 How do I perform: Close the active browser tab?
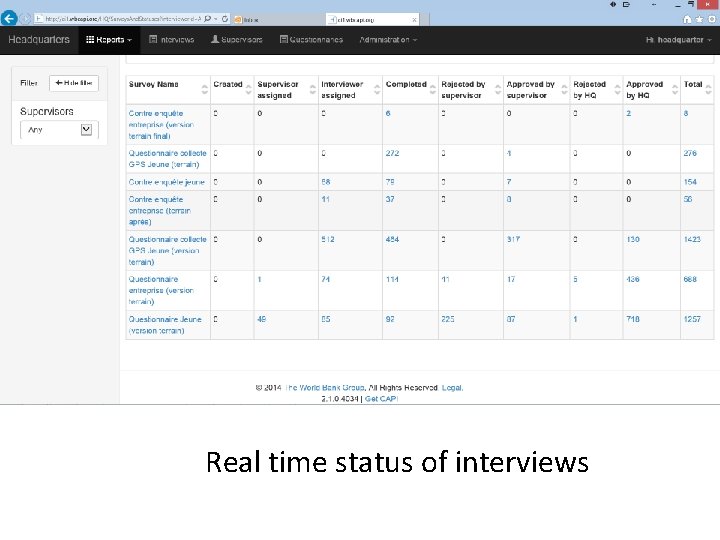(x=415, y=20)
